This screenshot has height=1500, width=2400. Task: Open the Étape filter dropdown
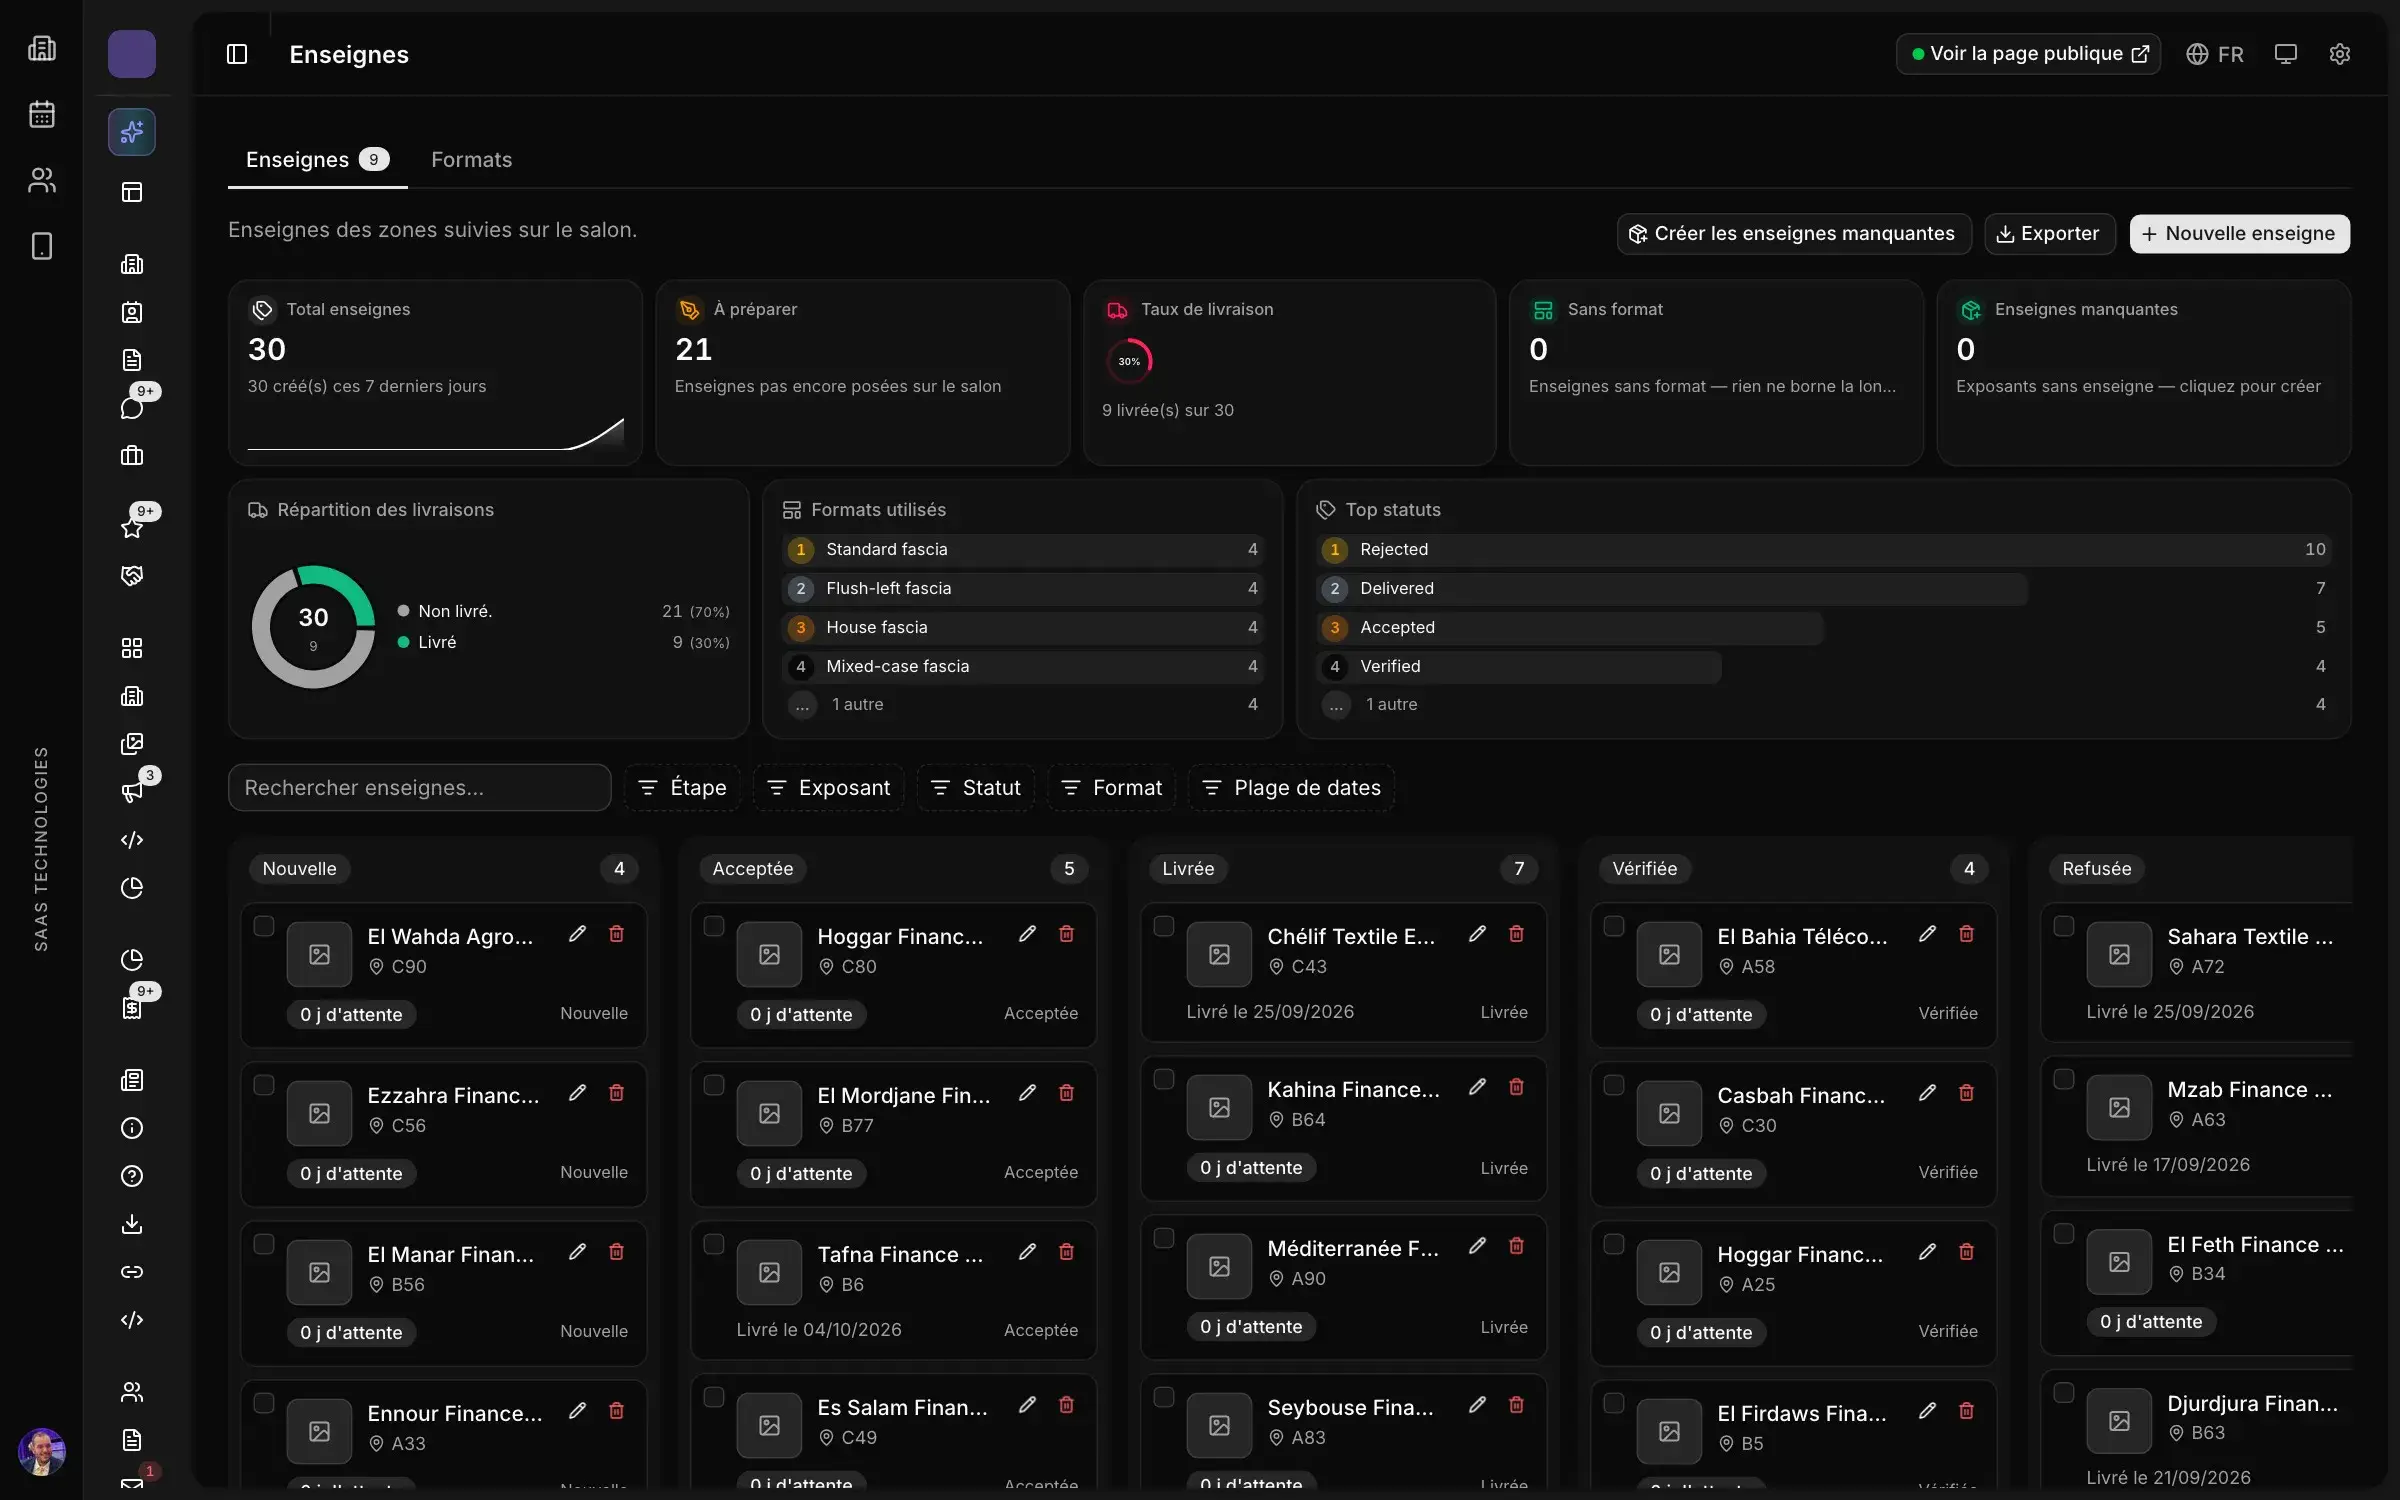coord(682,788)
